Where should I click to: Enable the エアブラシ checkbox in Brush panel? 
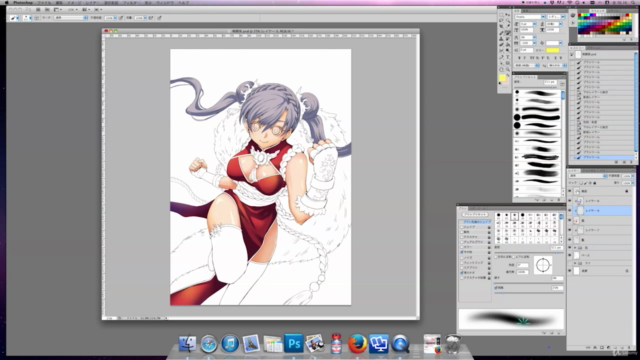(462, 268)
